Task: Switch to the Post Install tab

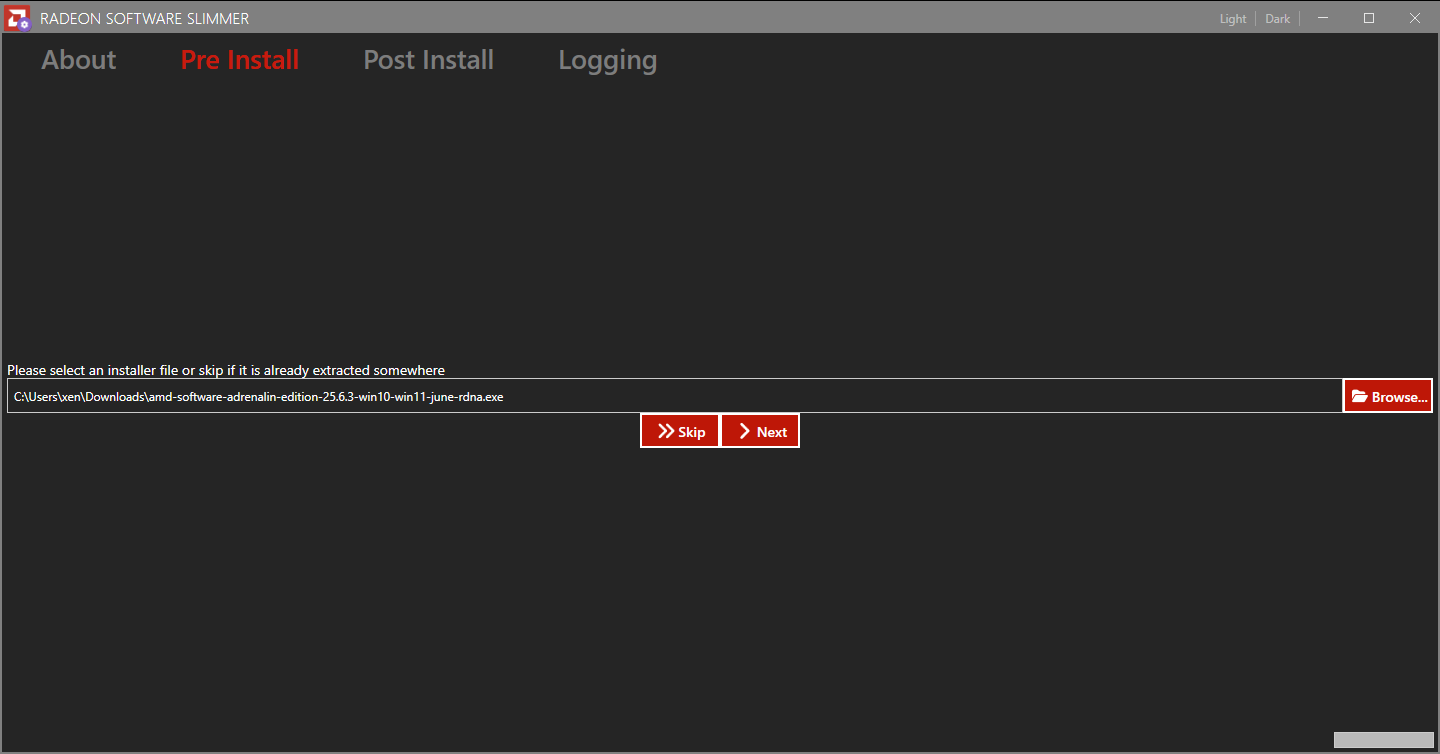Action: pos(429,60)
